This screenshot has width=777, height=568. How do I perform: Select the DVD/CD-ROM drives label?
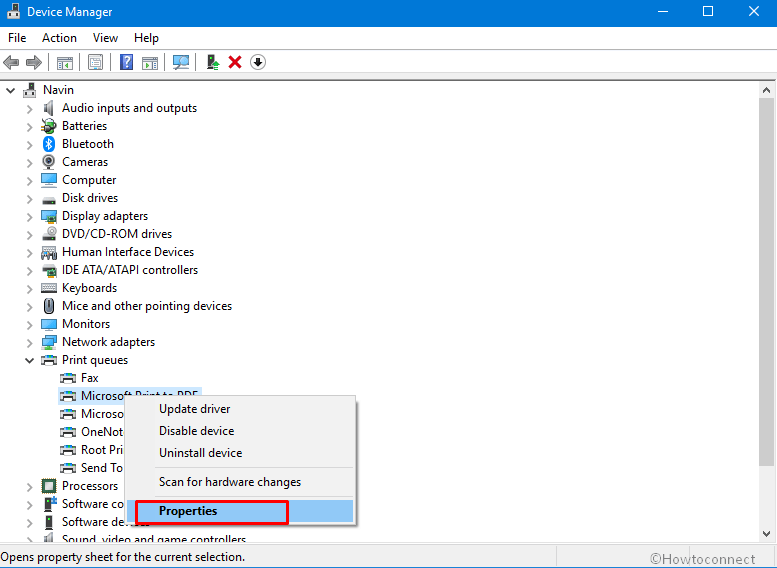click(117, 234)
